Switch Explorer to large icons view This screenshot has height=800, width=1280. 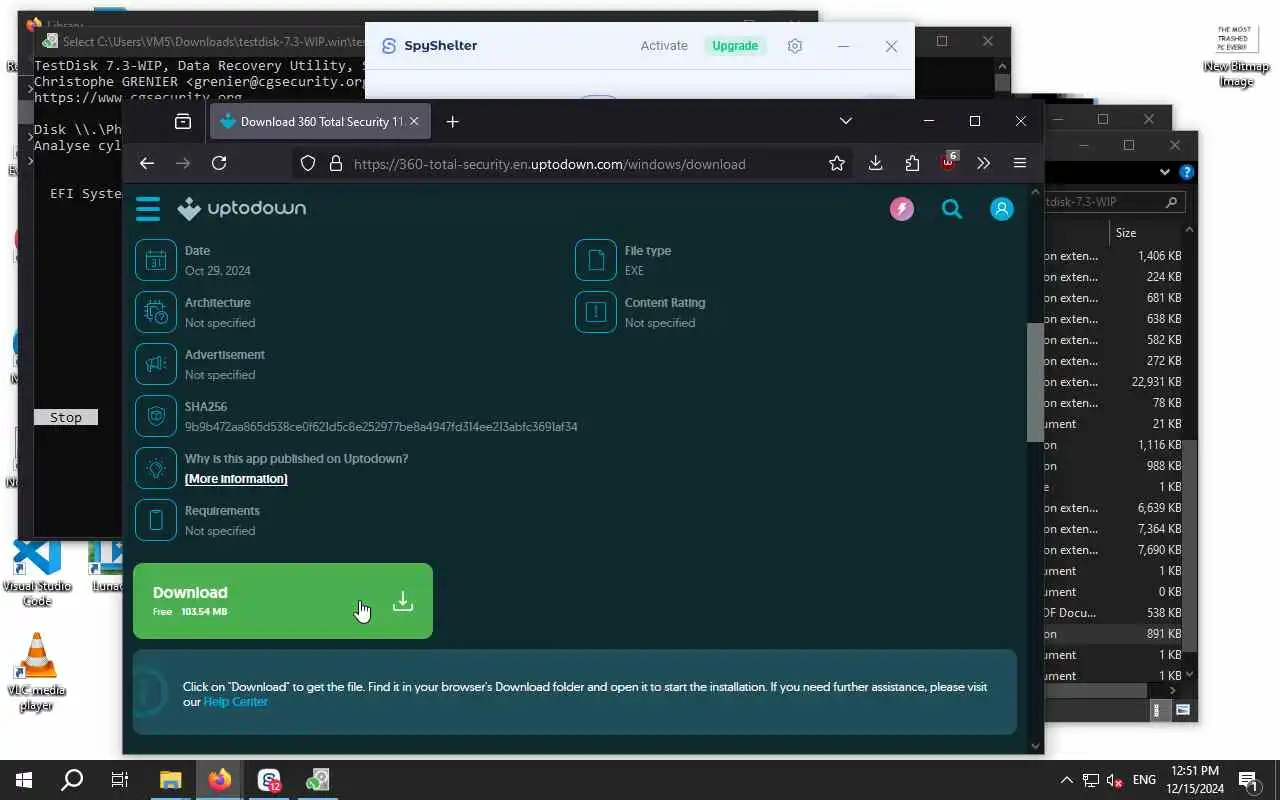click(1183, 710)
